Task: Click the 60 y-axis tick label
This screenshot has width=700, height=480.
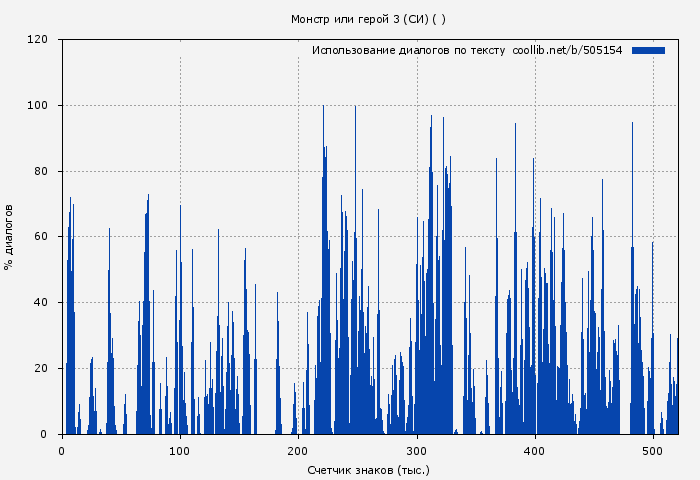Action: (41, 237)
